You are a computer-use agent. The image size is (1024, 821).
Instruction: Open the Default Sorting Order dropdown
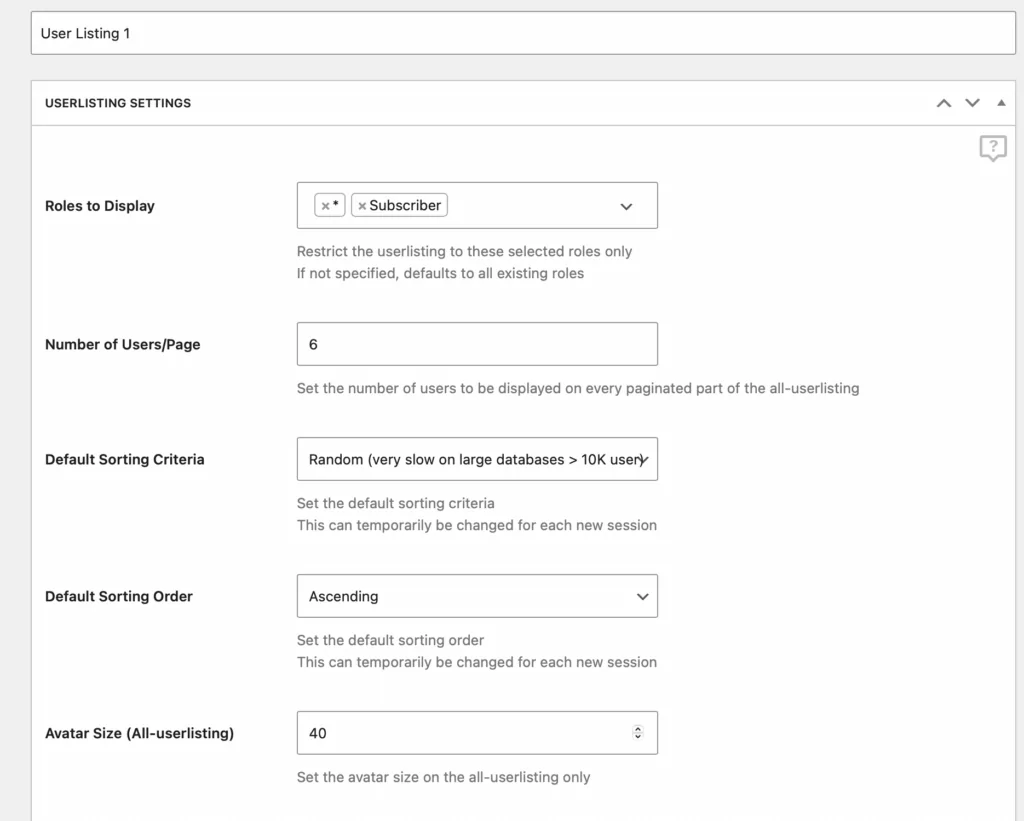coord(477,596)
